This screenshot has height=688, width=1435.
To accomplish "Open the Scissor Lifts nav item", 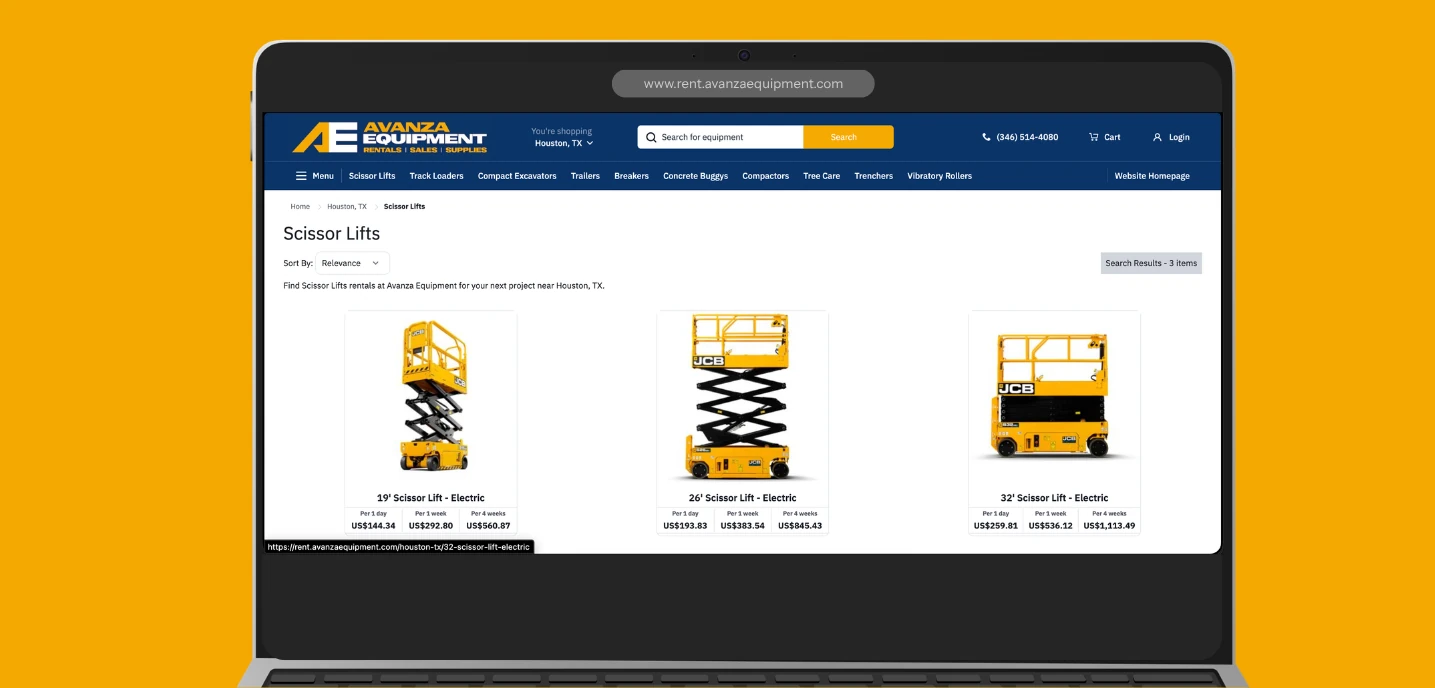I will (372, 176).
